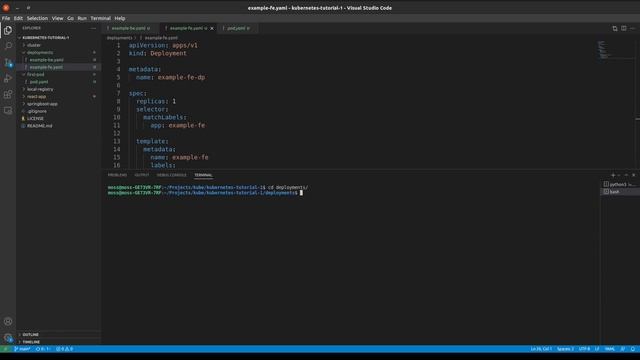Open errors and warnings count in status bar
This screenshot has height=360, width=640.
tap(64, 349)
